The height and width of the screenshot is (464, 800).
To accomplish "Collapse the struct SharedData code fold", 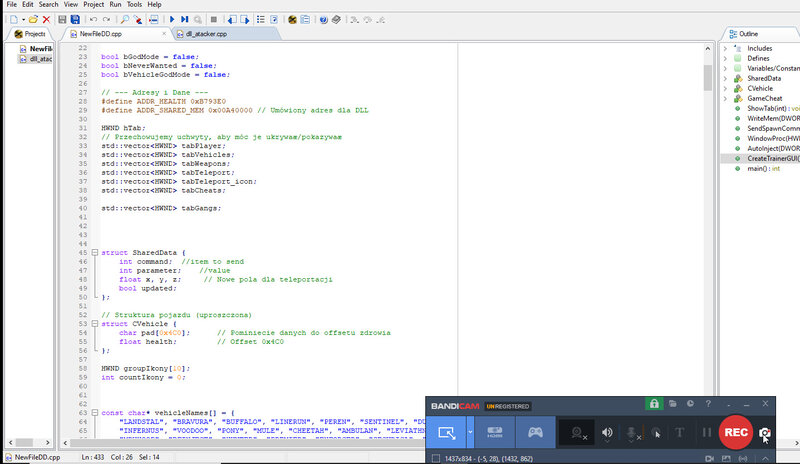I will 95,253.
